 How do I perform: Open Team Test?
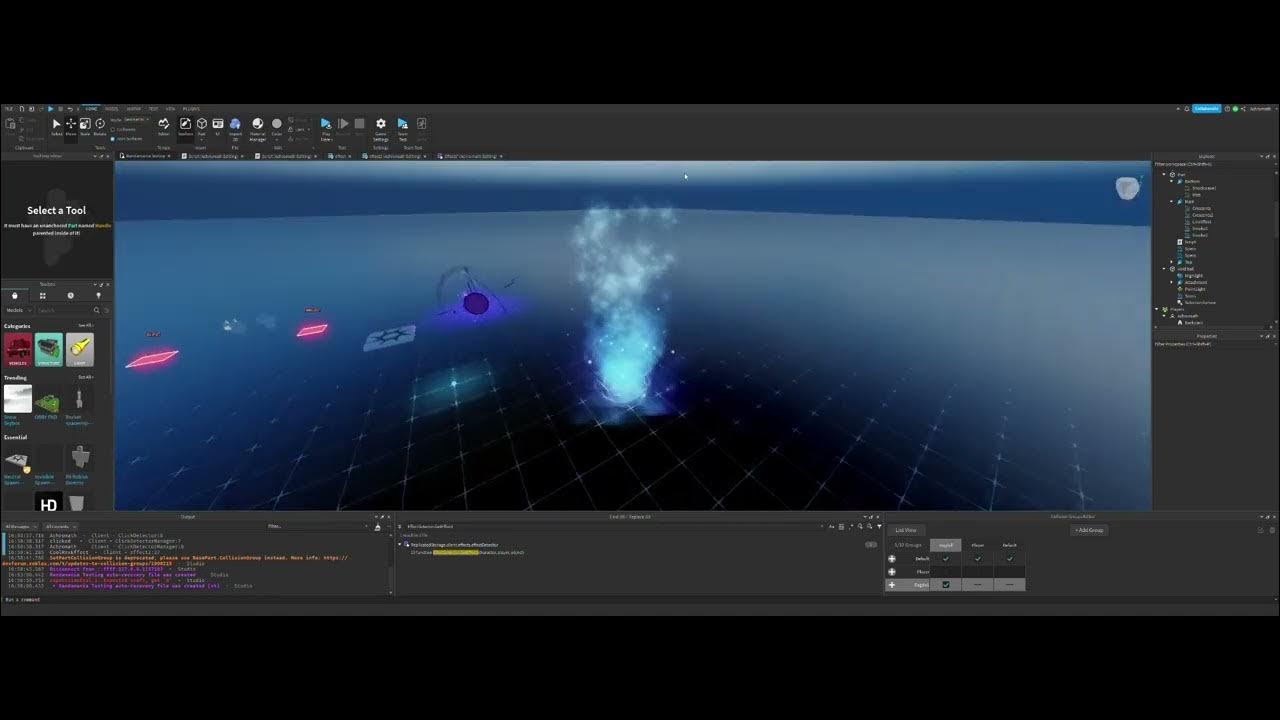coord(402,127)
